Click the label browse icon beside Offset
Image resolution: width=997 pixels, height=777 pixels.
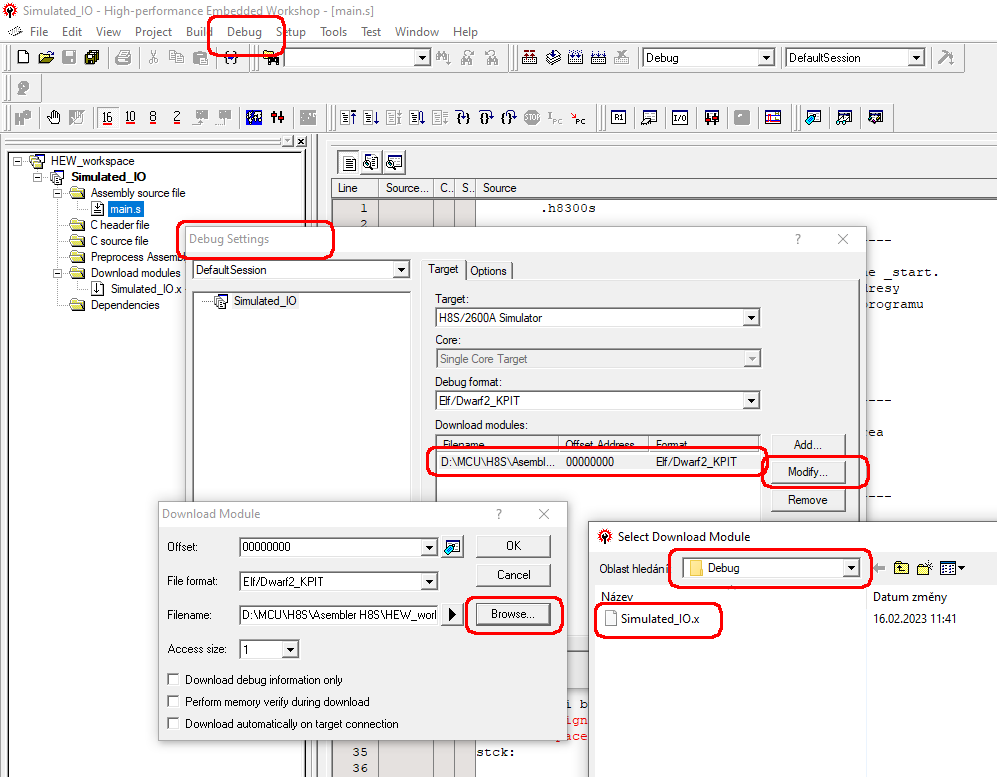[454, 547]
